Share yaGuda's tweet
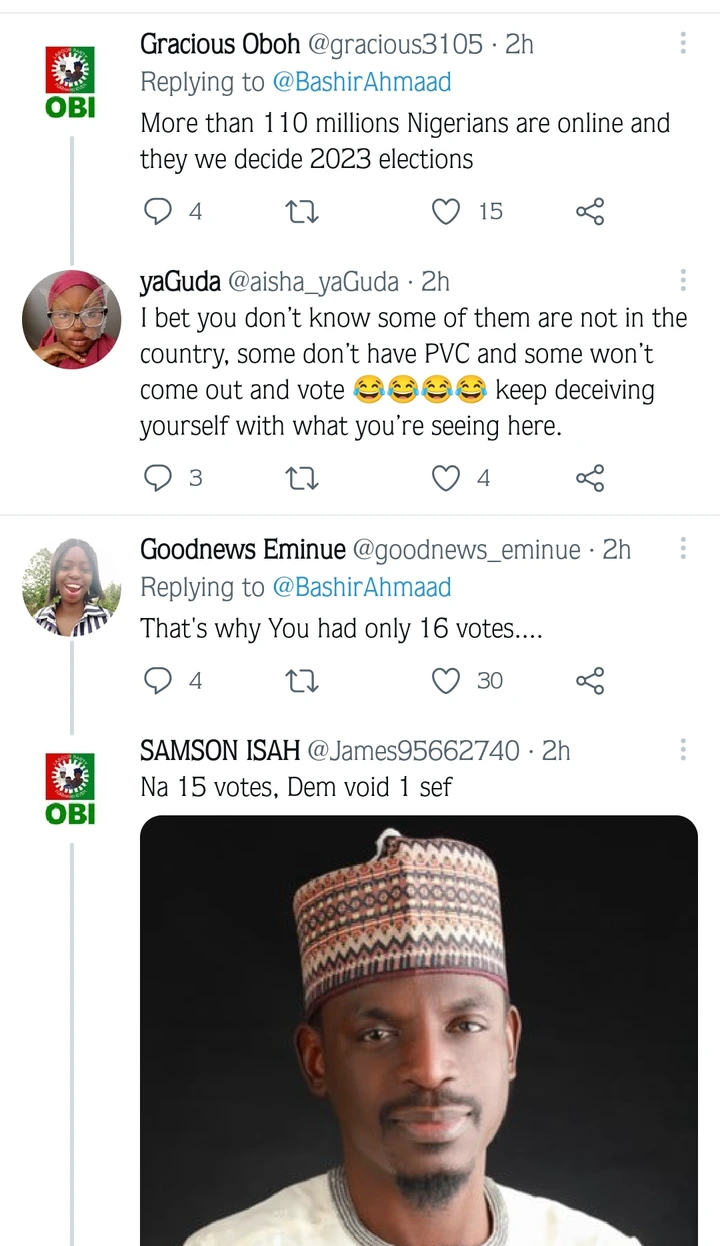This screenshot has height=1246, width=720. coord(590,479)
